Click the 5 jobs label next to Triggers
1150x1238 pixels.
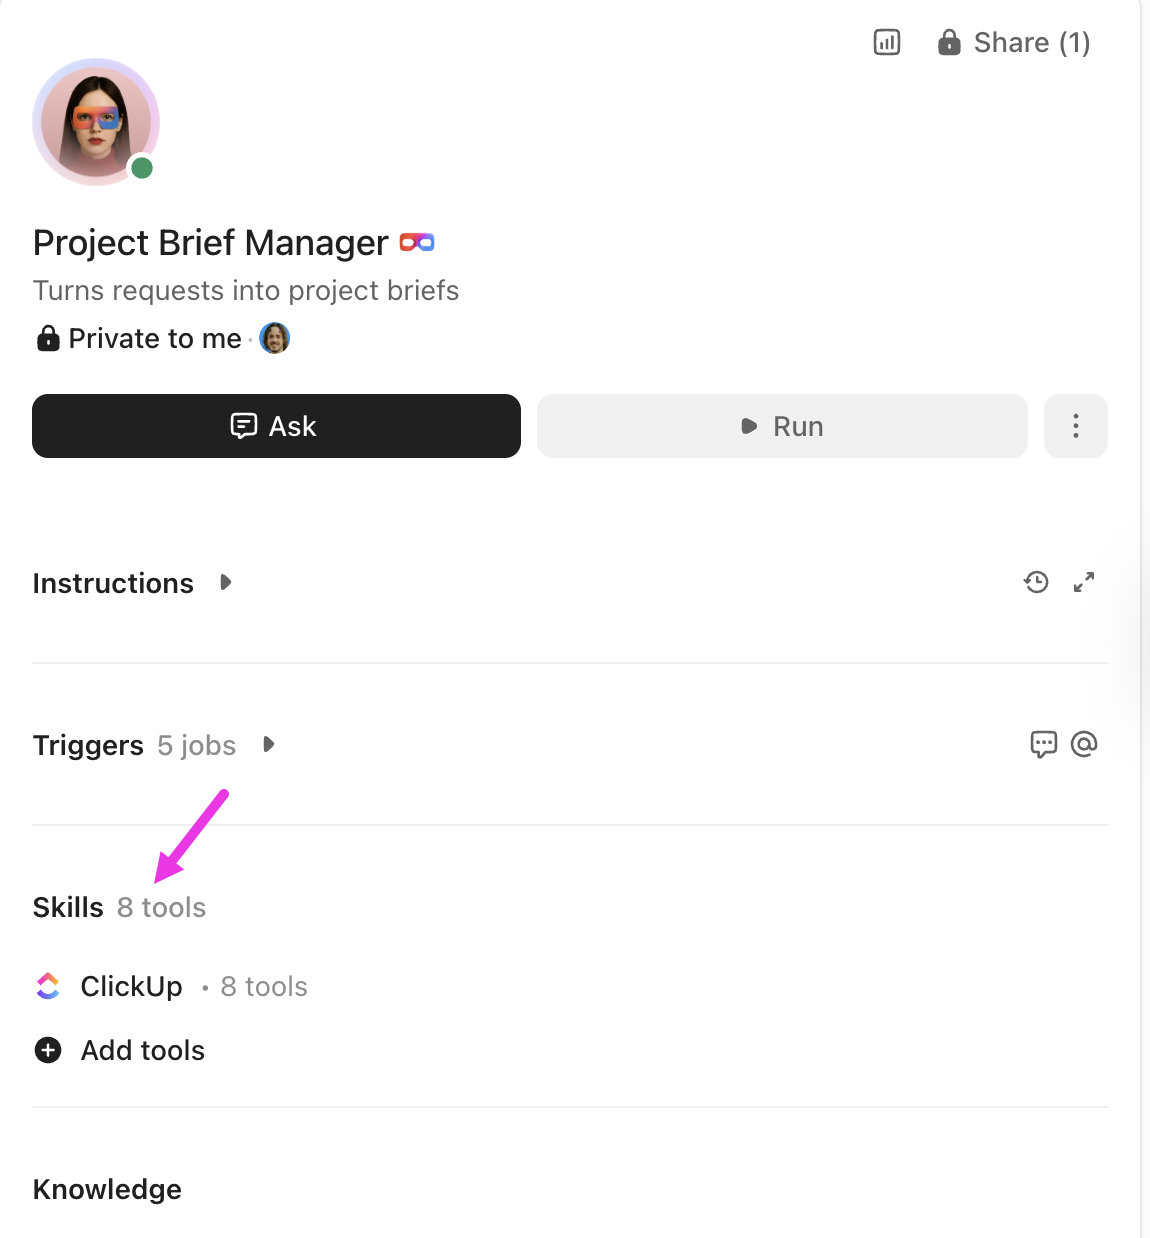click(x=196, y=744)
